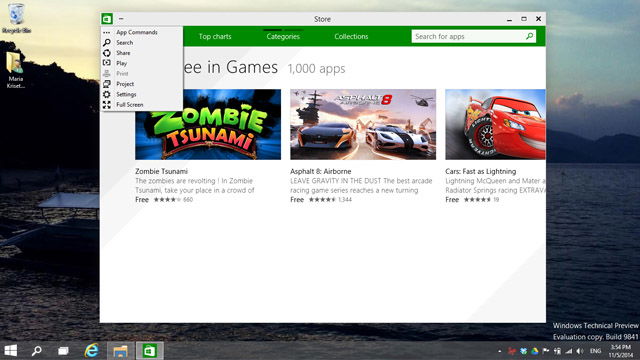Click the Dropbox tray icon
This screenshot has width=640, height=360.
523,351
